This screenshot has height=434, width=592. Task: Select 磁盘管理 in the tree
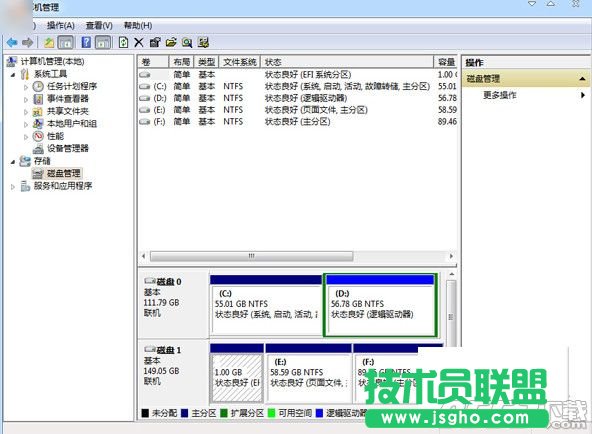[63, 173]
